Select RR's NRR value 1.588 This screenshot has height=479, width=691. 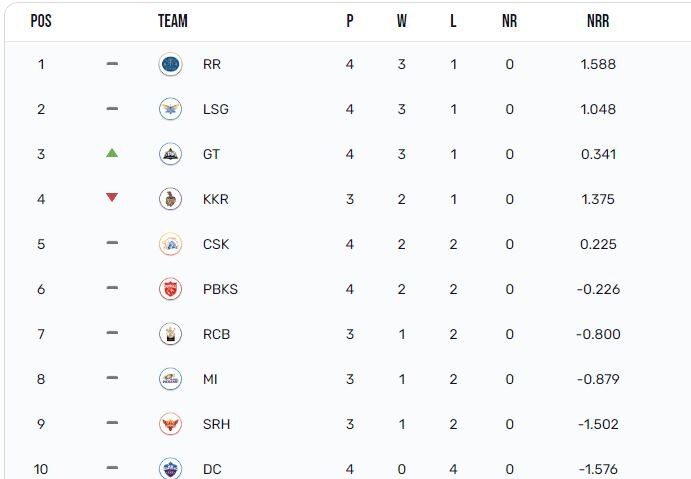[598, 64]
